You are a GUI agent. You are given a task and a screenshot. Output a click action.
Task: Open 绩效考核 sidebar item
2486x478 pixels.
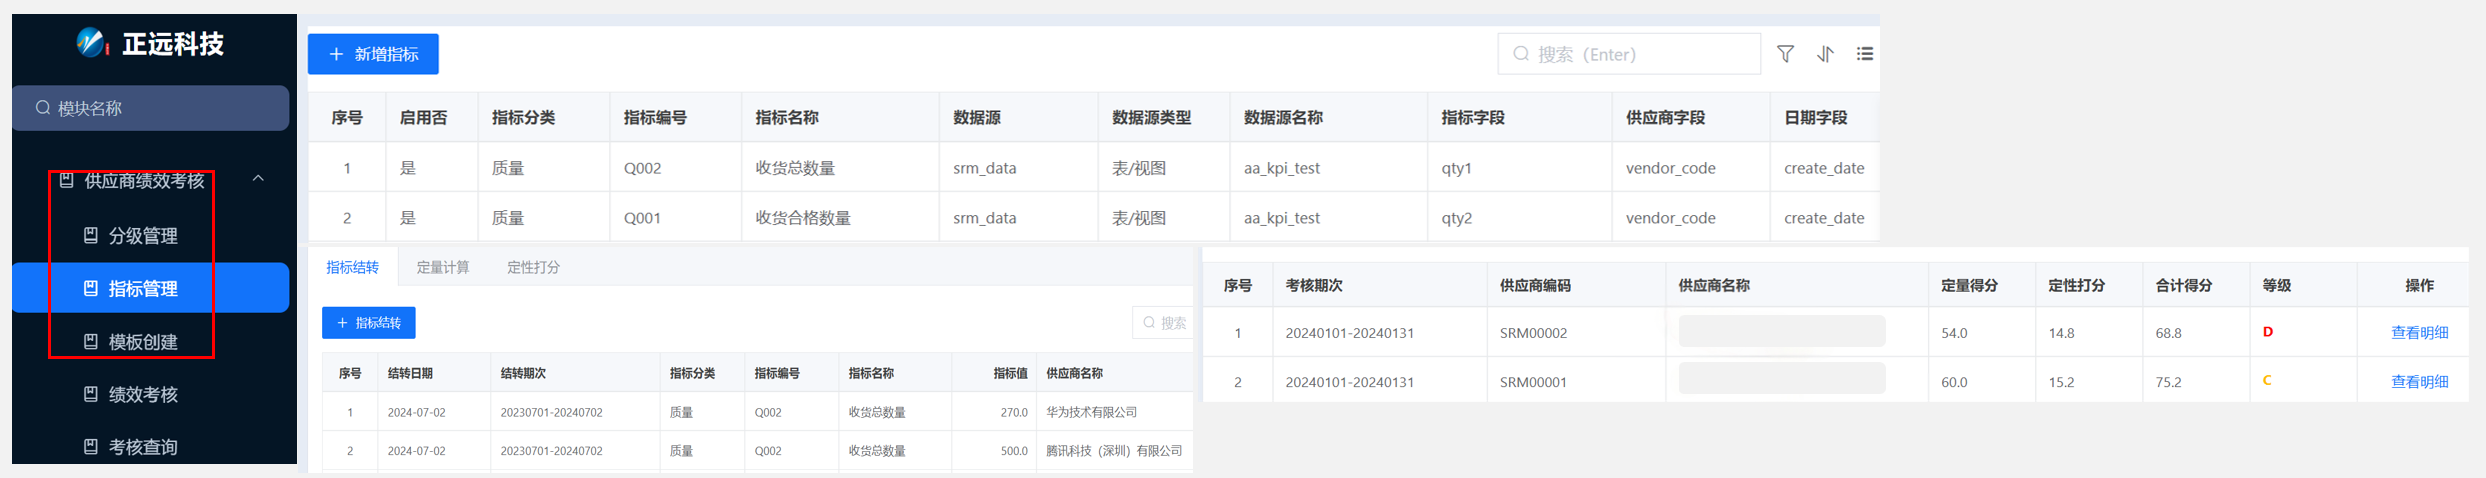(x=142, y=395)
